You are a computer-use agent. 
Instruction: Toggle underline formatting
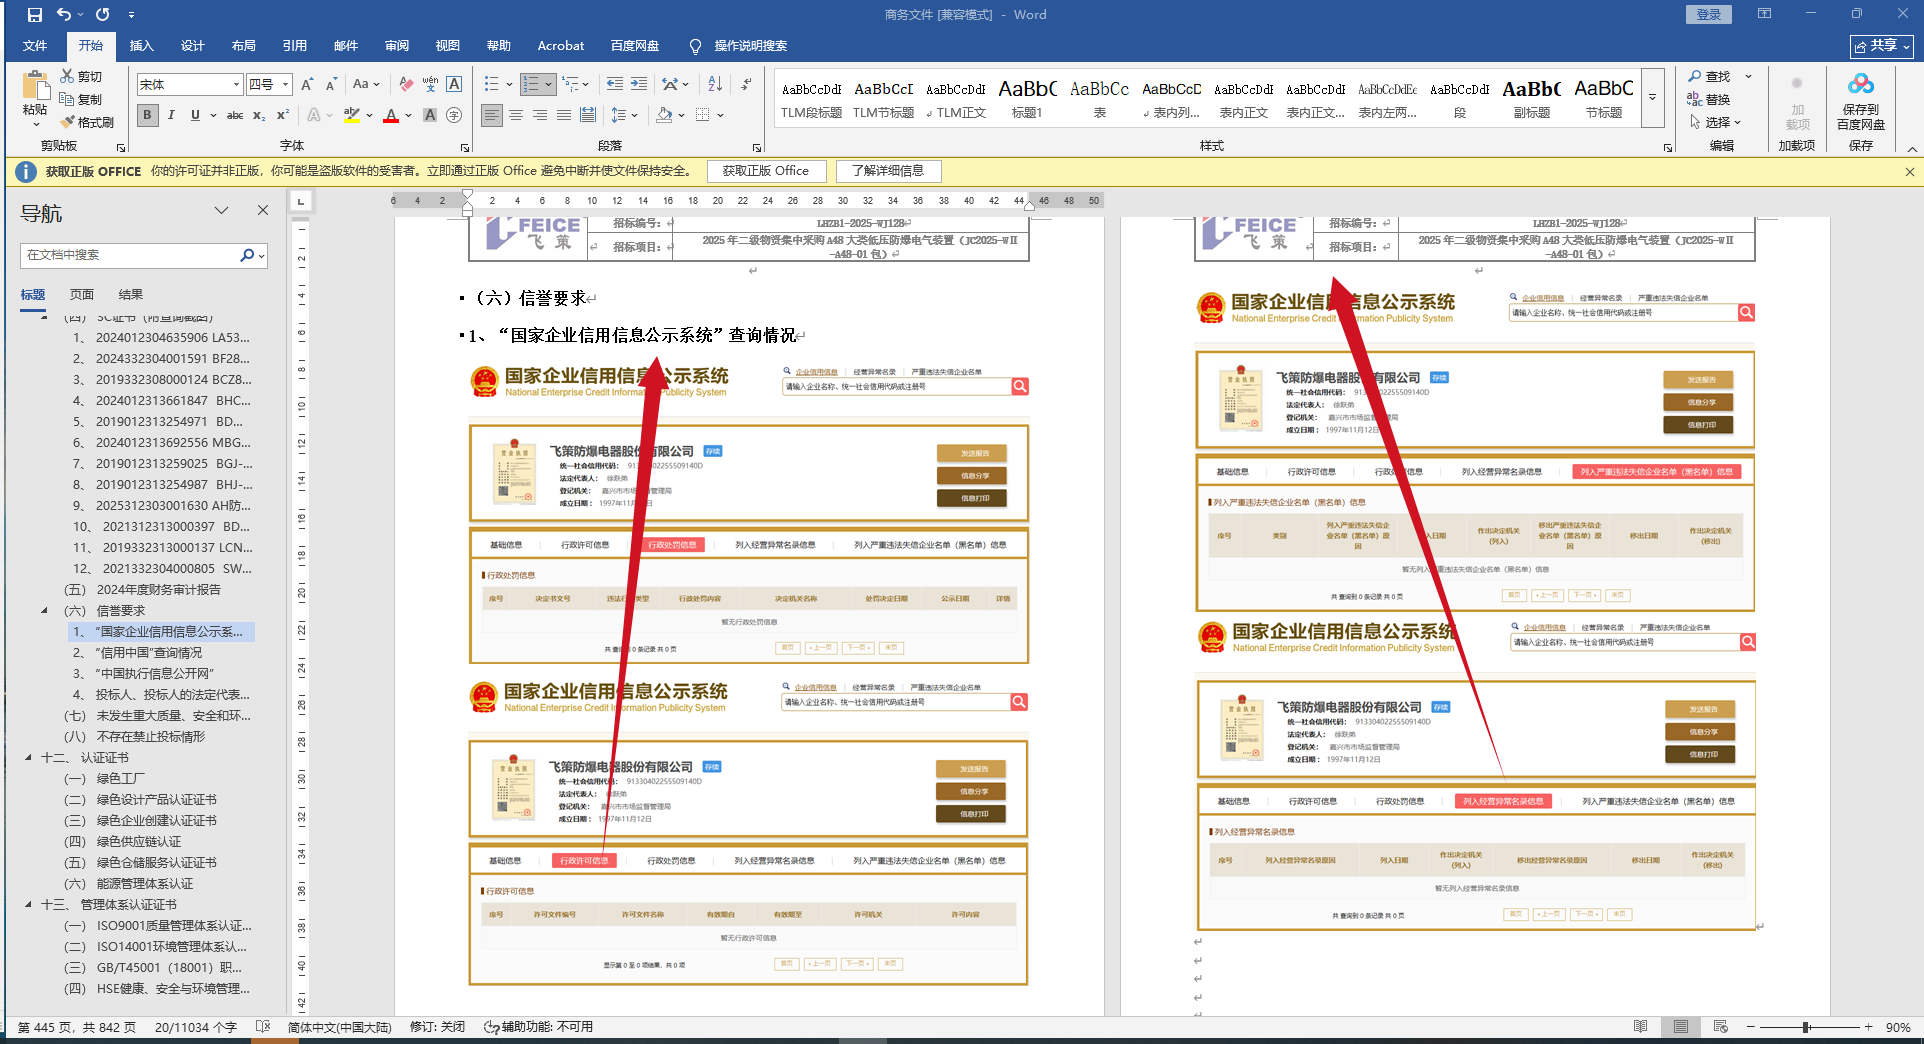(x=195, y=115)
